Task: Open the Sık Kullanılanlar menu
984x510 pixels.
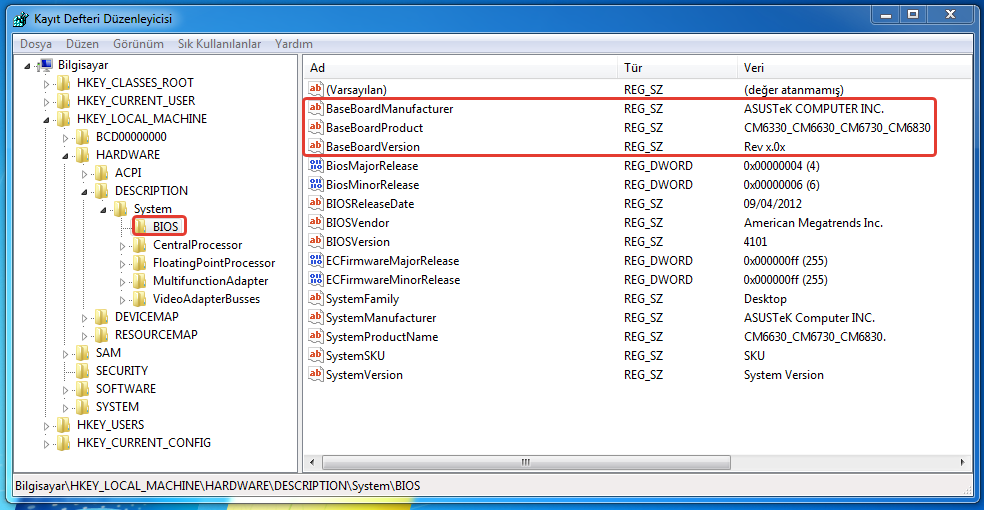Action: pos(219,44)
